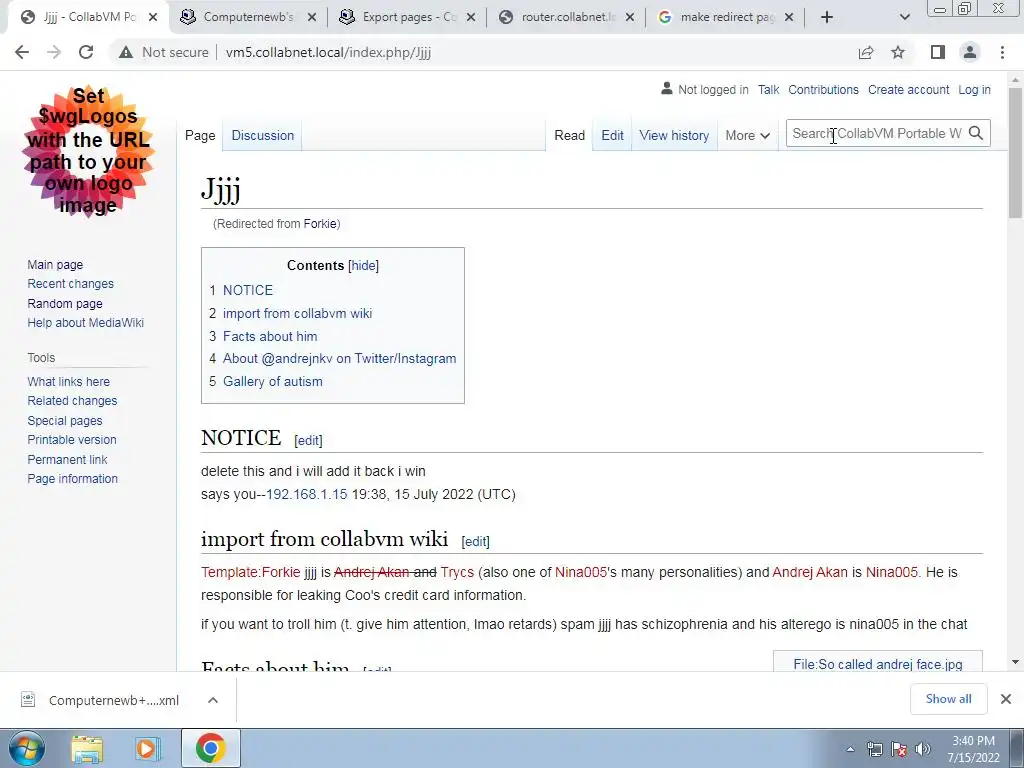This screenshot has width=1024, height=768.
Task: Open the tab search chevron dropdown
Action: coord(904,18)
